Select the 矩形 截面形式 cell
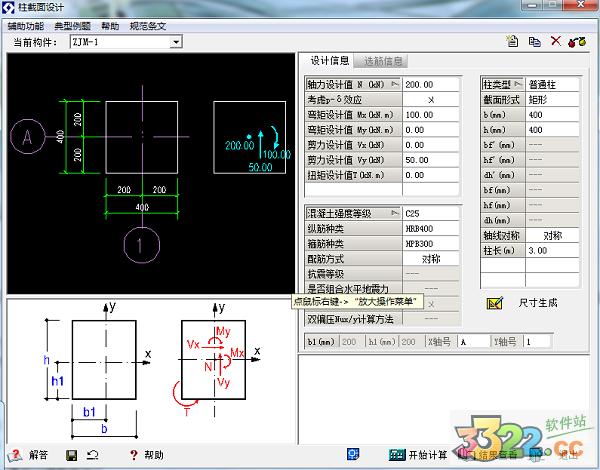 pyautogui.click(x=553, y=100)
